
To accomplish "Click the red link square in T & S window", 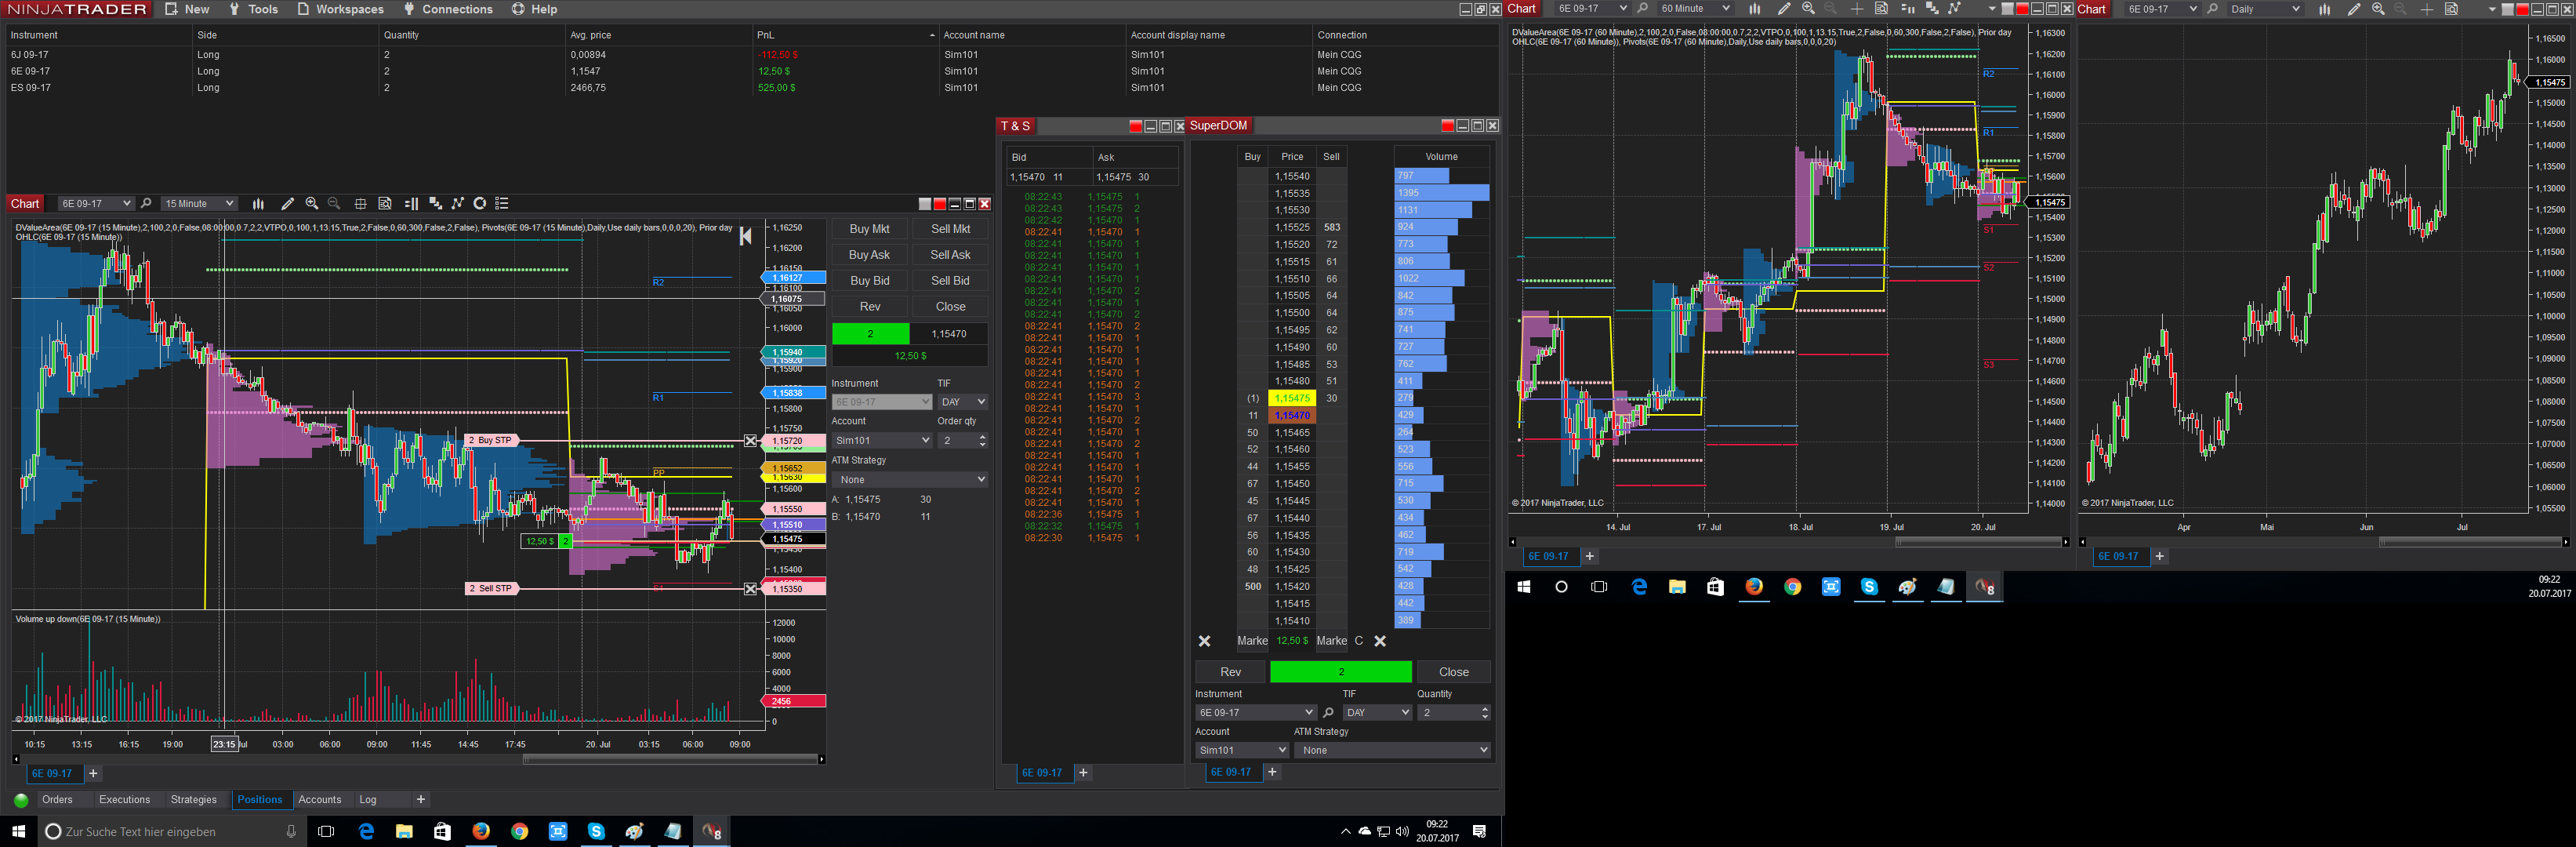I will pos(1135,126).
